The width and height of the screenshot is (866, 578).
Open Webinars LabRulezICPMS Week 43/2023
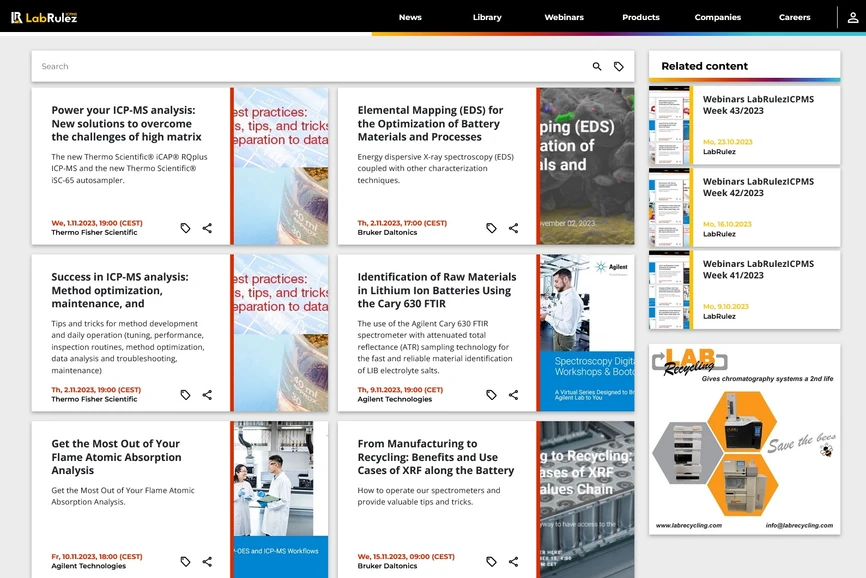[758, 105]
